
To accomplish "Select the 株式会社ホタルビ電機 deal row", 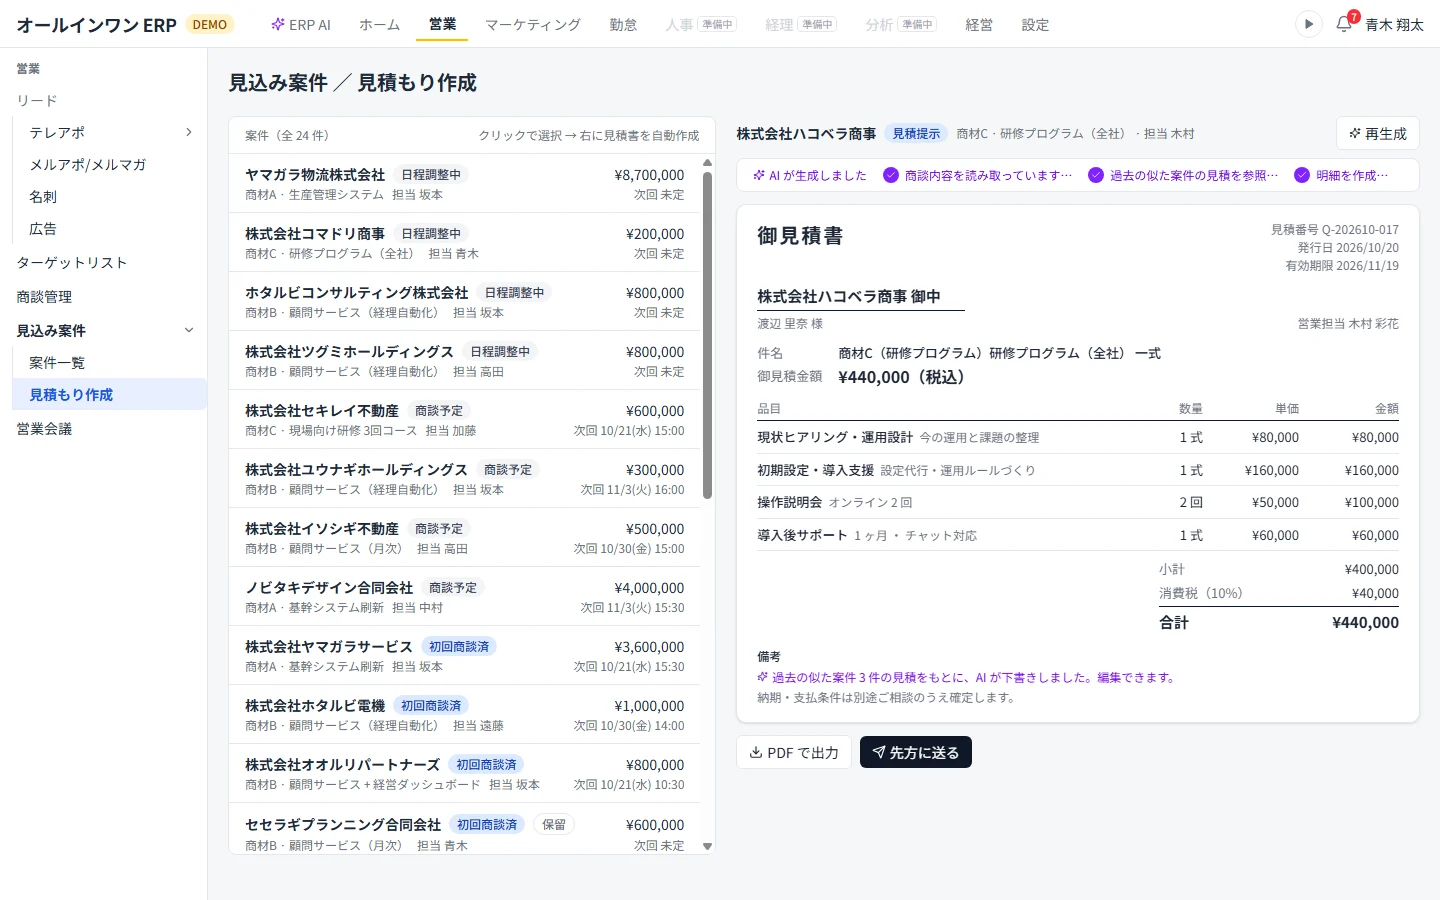I will click(465, 714).
